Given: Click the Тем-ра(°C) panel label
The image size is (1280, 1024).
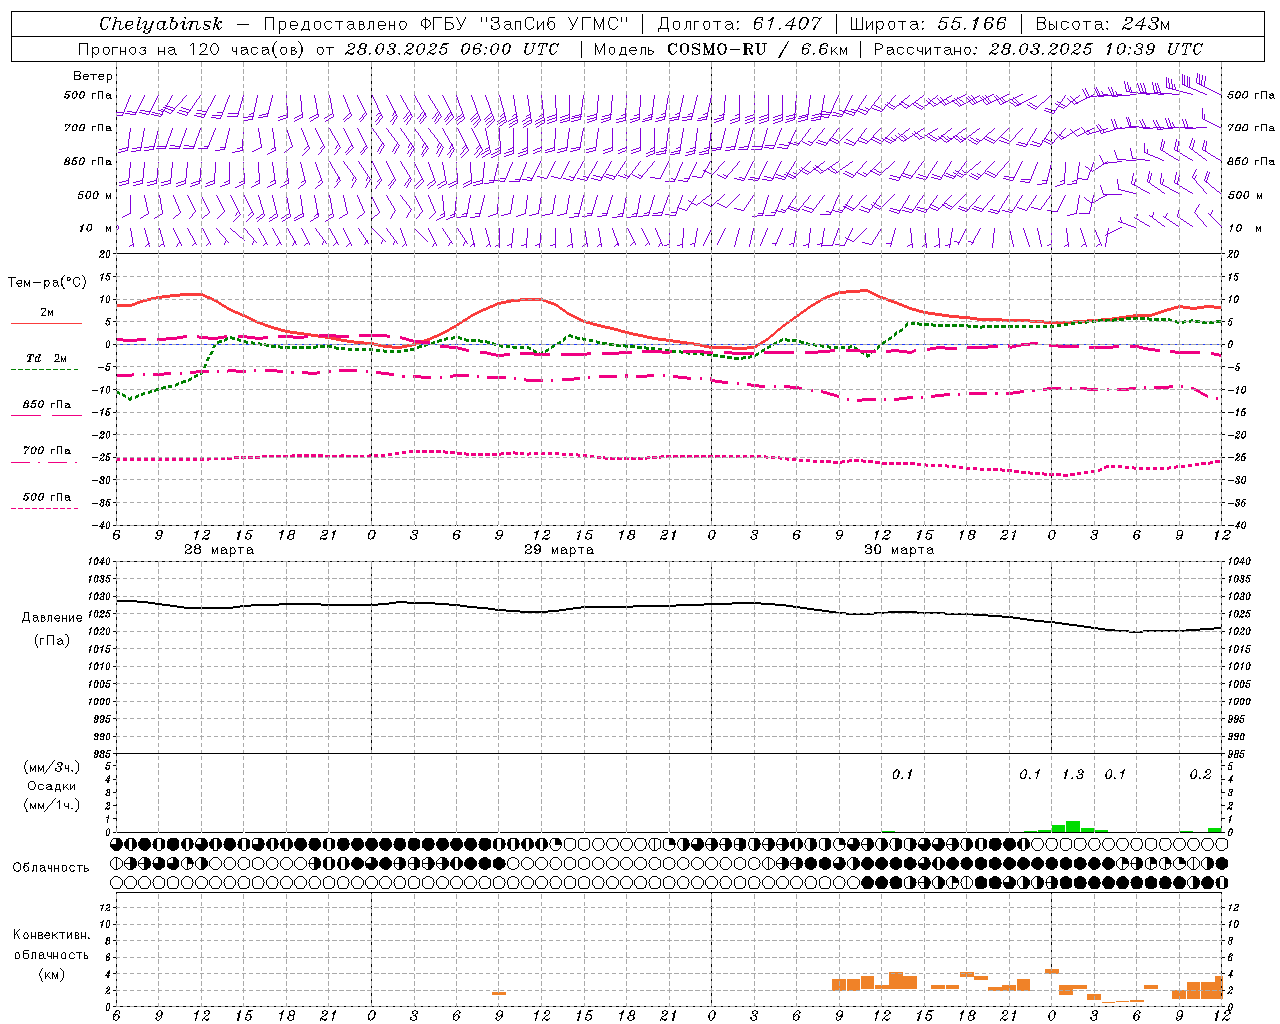Looking at the screenshot, I should [x=47, y=283].
